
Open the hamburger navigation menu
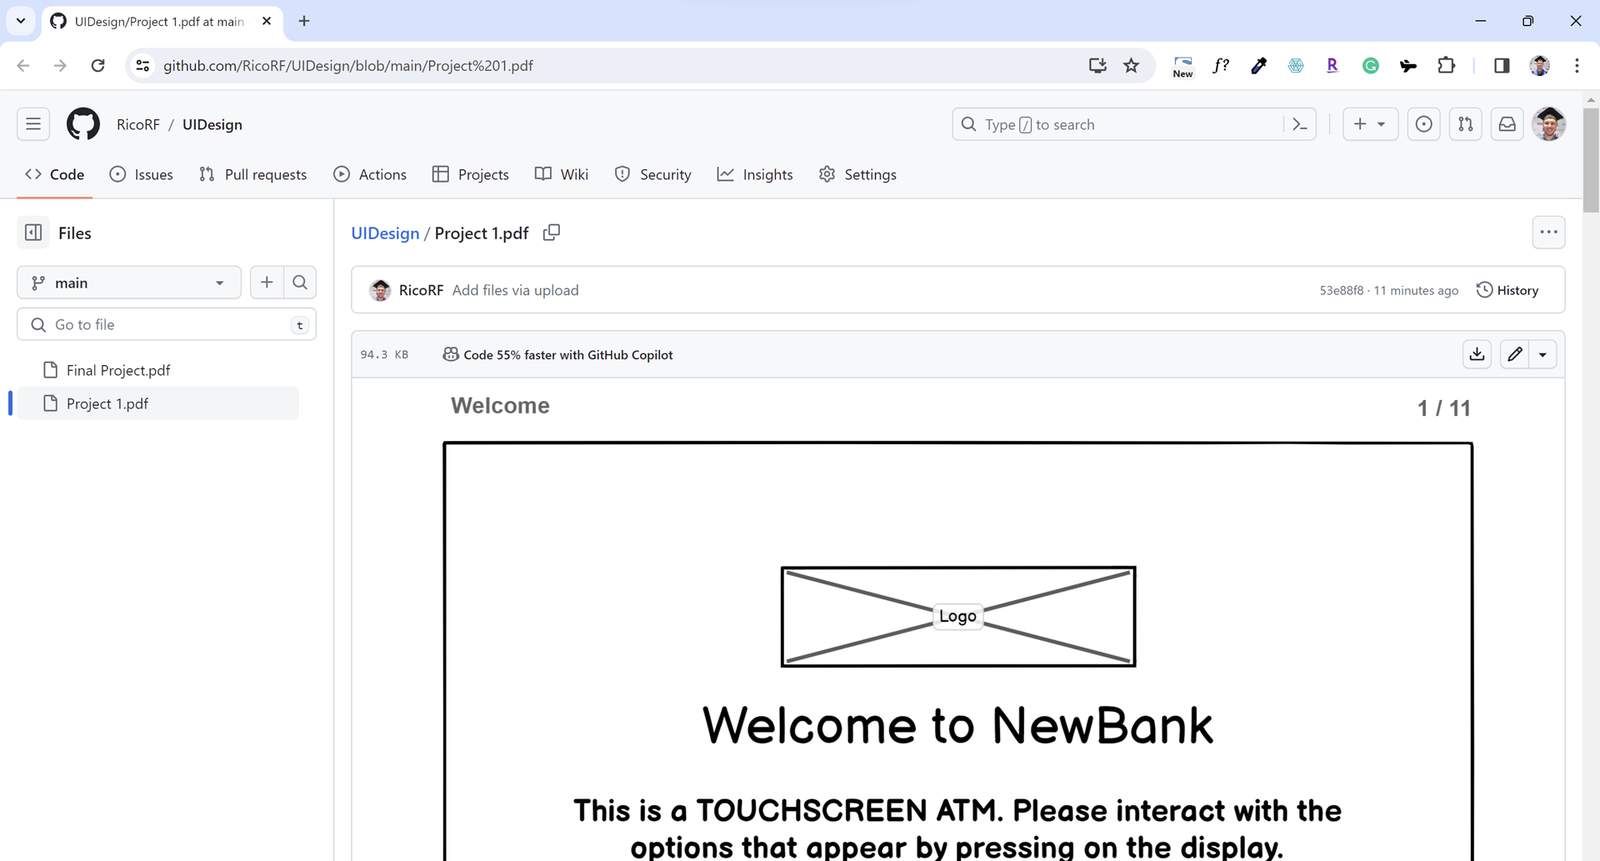coord(33,124)
